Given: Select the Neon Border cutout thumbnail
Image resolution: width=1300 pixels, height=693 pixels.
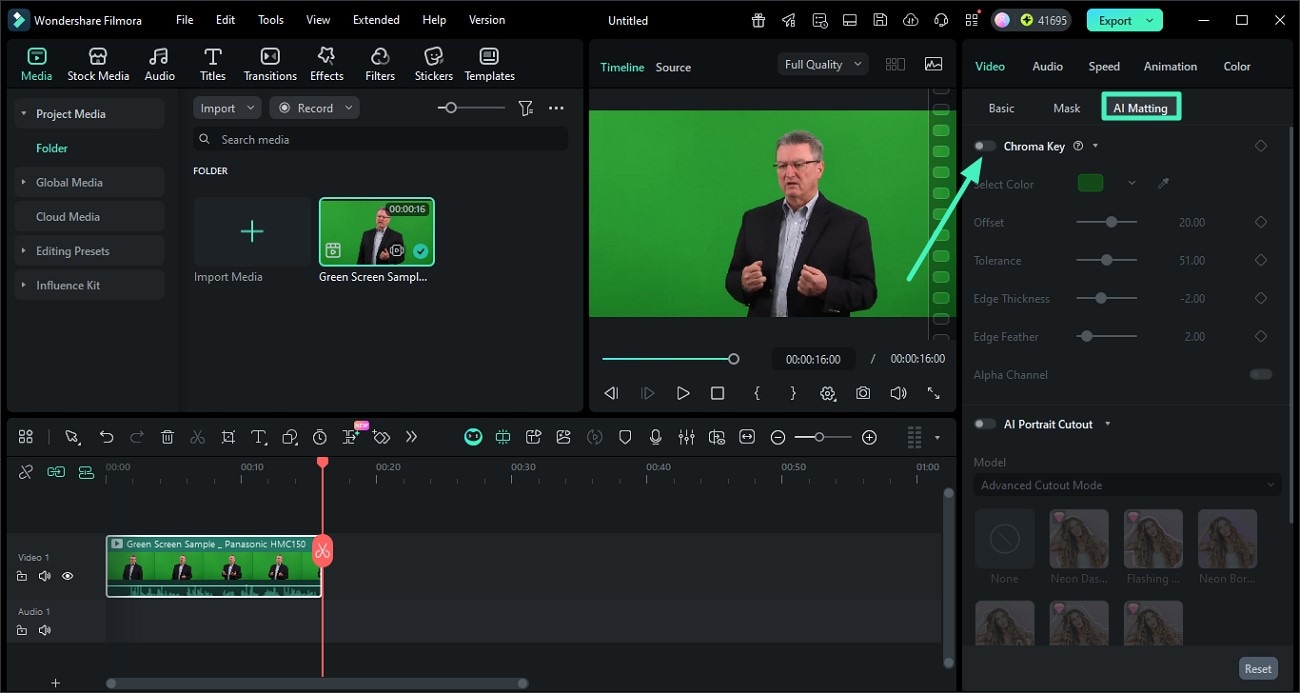Looking at the screenshot, I should (x=1227, y=538).
